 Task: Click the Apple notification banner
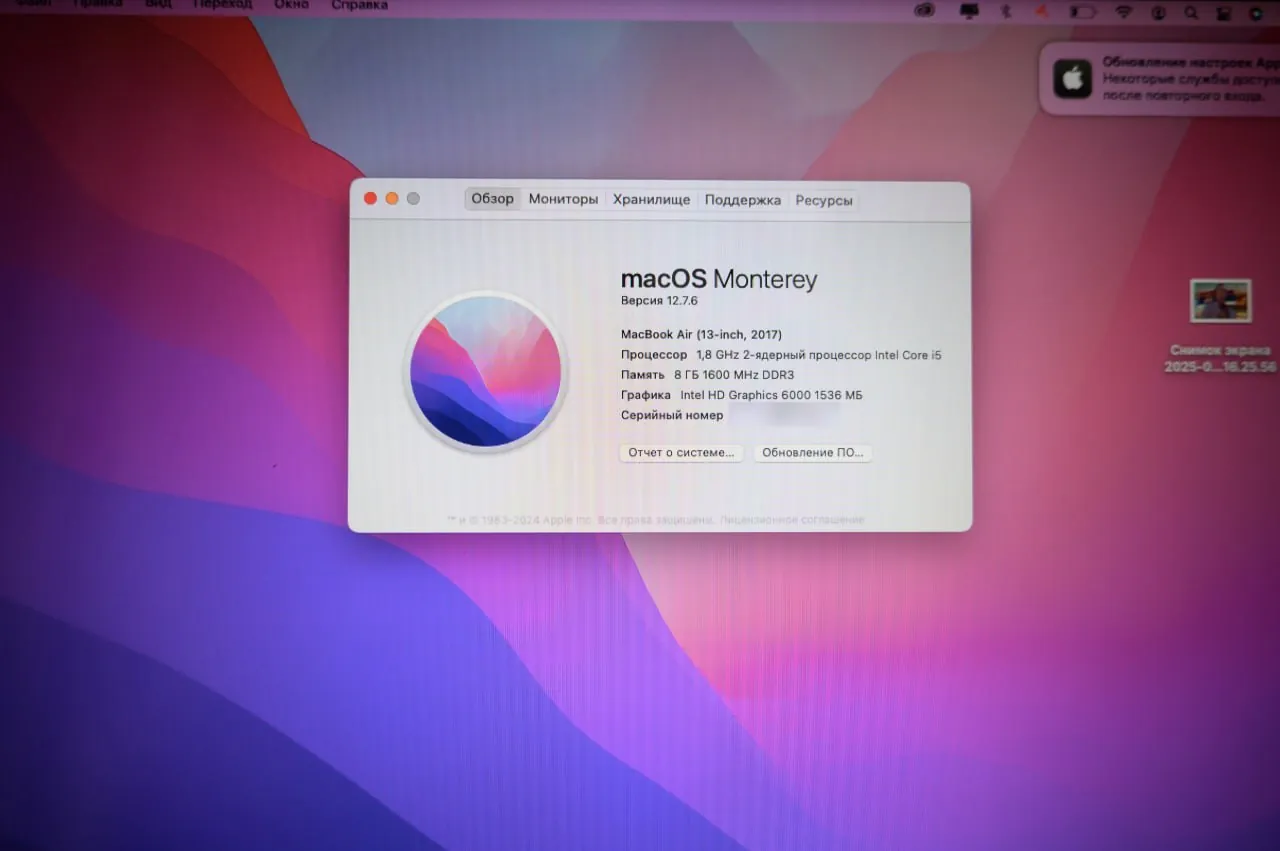coord(1160,78)
